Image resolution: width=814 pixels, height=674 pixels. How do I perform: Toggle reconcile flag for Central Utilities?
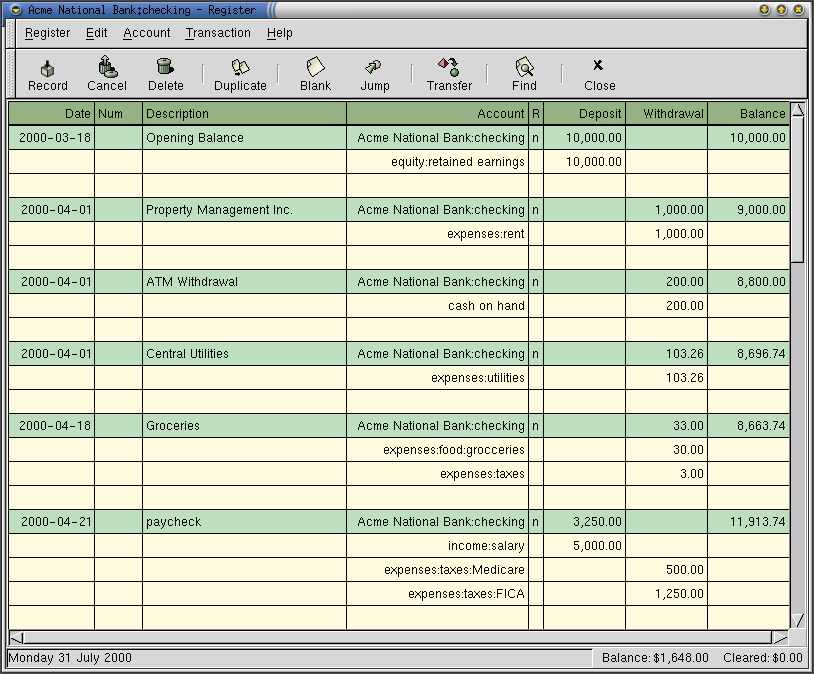[536, 354]
